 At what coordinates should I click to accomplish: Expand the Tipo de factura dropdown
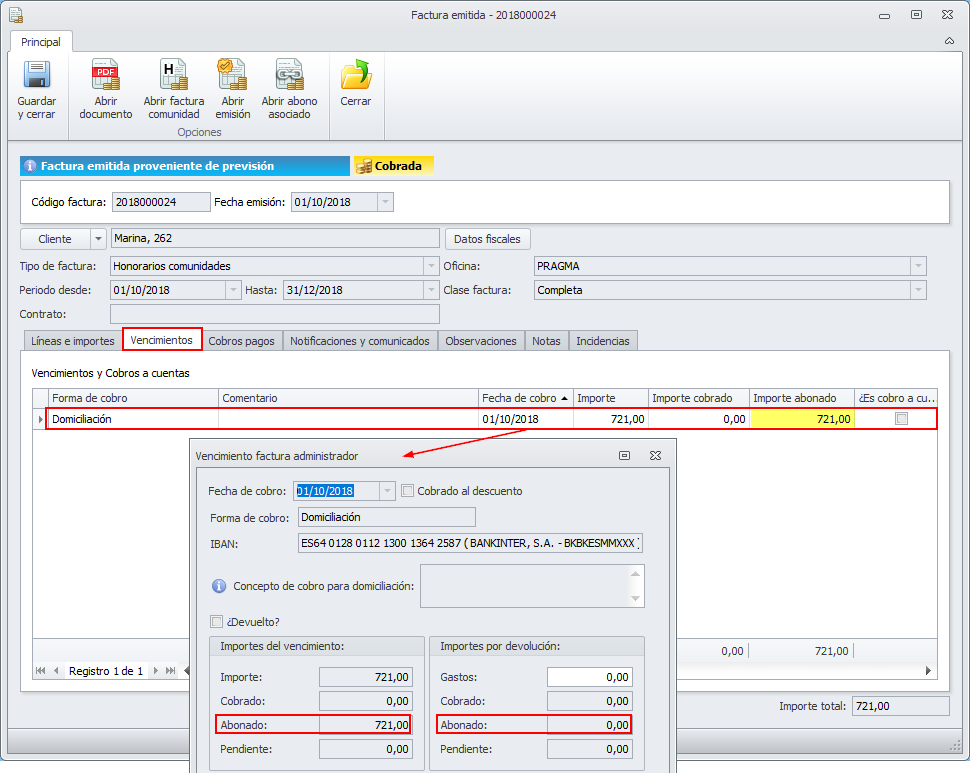431,266
